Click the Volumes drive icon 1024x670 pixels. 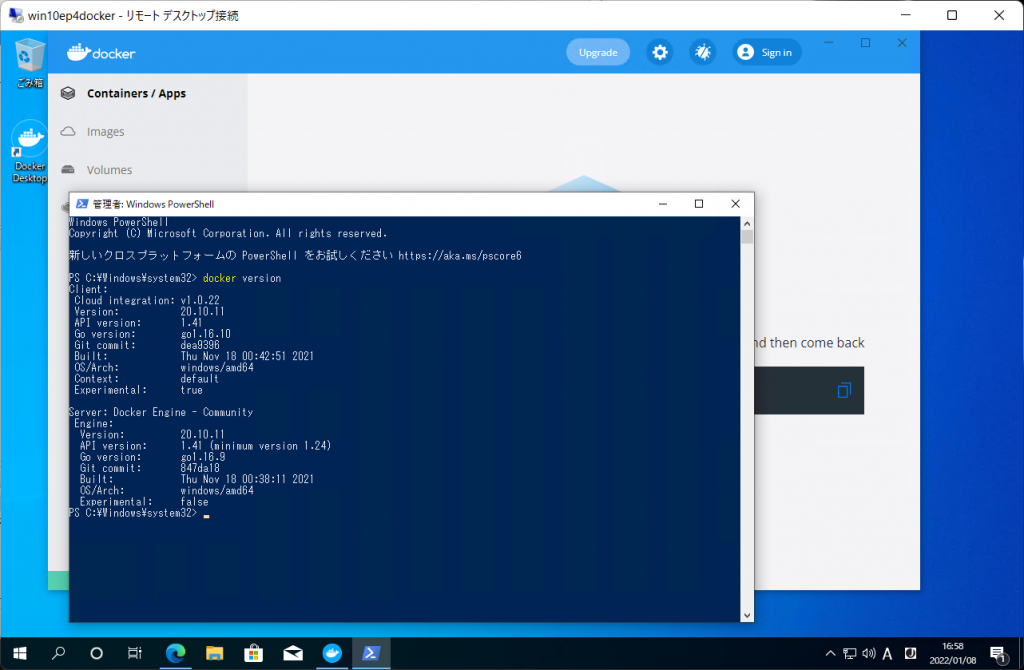click(68, 170)
